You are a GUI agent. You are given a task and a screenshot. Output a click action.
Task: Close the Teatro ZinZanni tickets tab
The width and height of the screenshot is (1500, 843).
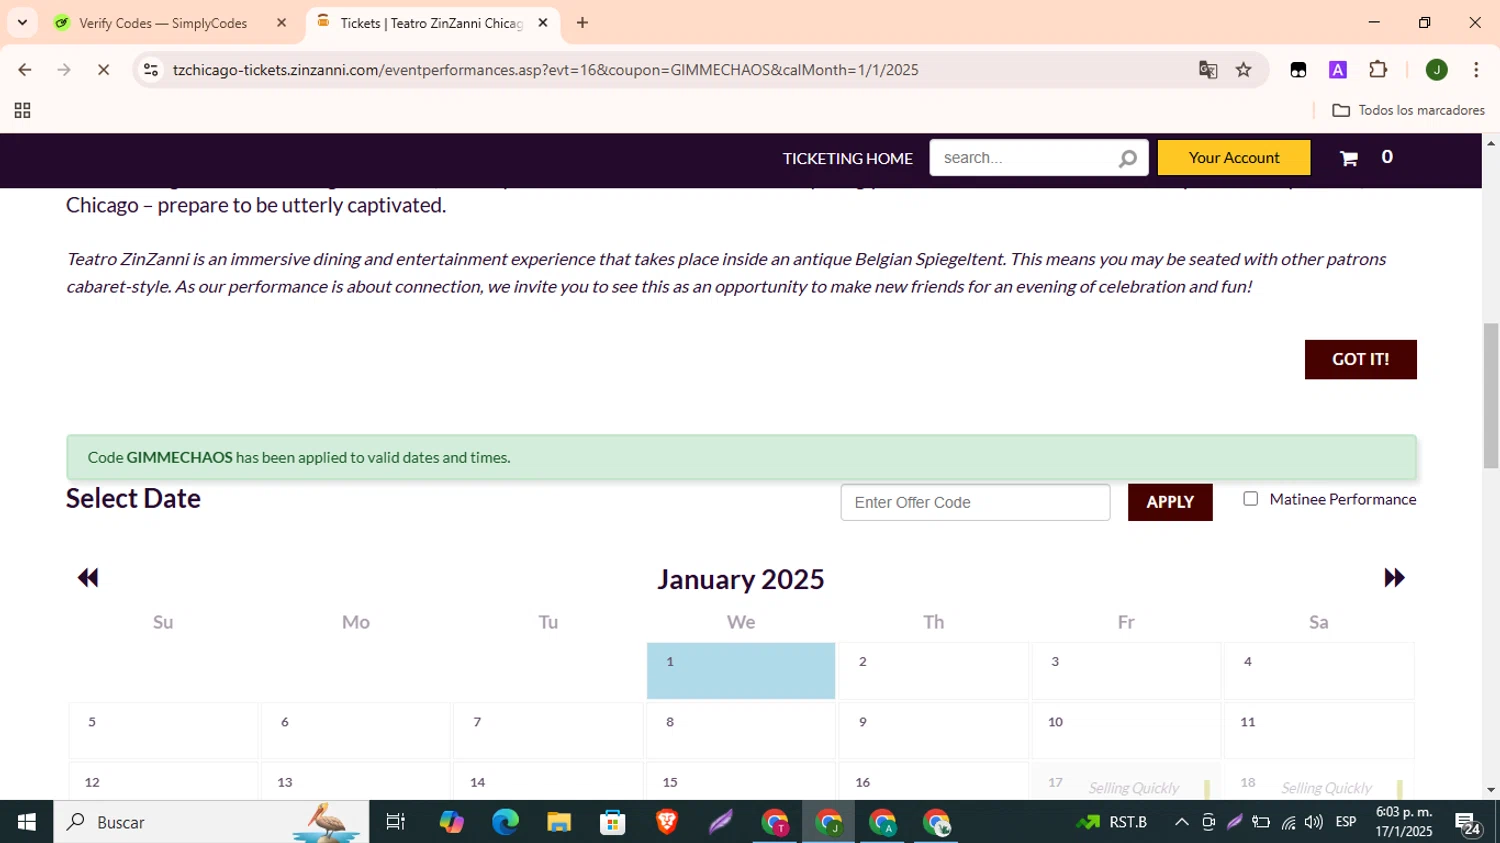(543, 23)
